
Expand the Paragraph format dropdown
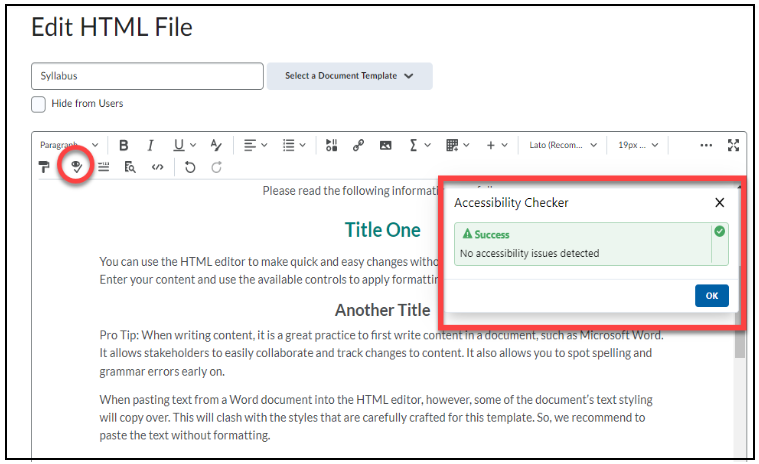(x=67, y=146)
